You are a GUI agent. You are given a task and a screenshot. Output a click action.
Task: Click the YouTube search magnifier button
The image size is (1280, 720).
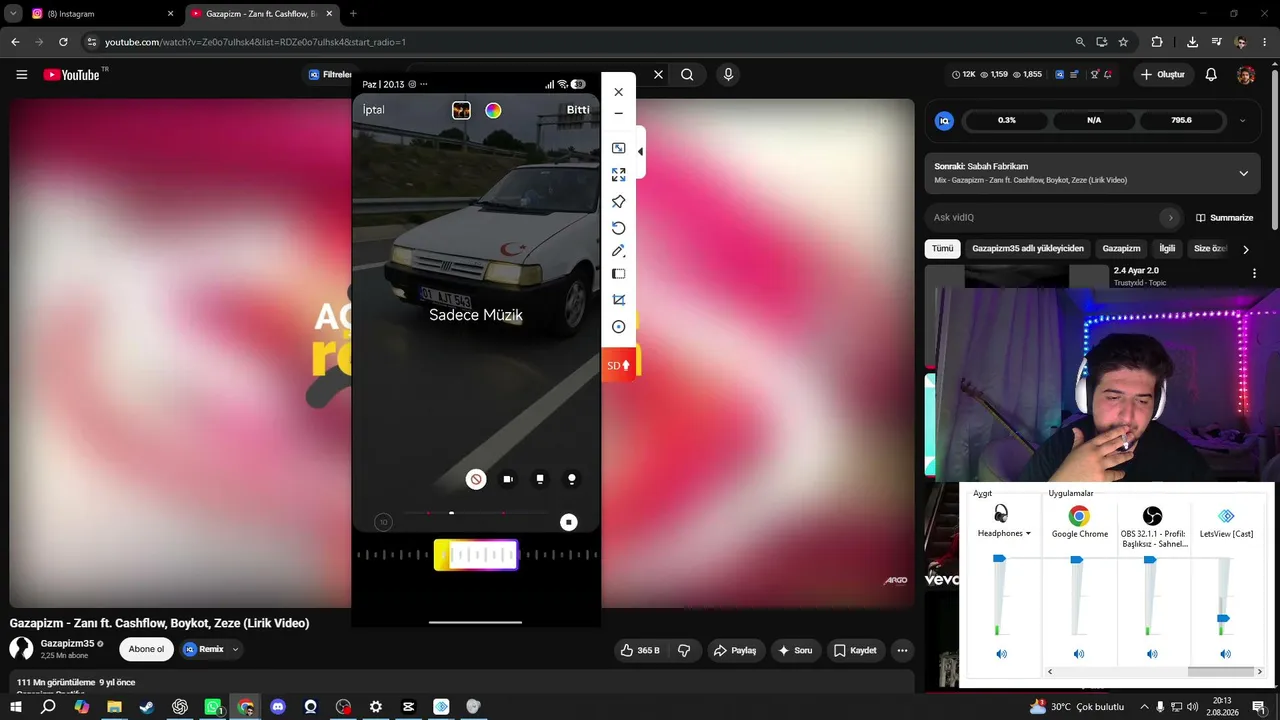[687, 75]
